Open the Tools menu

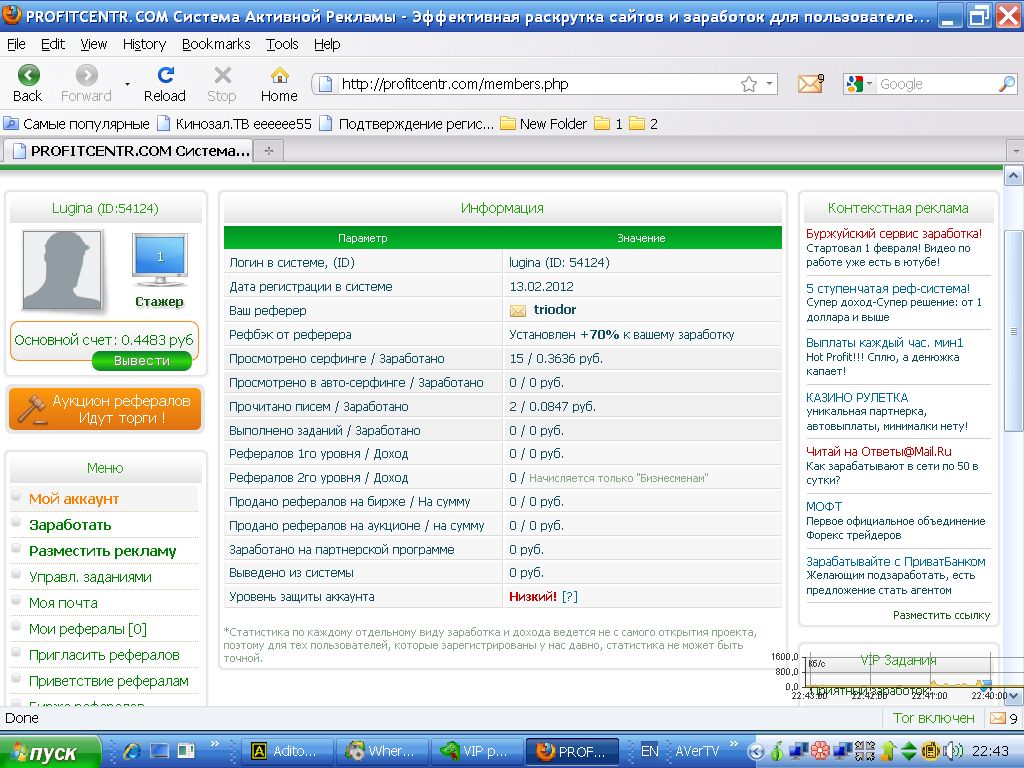(282, 44)
